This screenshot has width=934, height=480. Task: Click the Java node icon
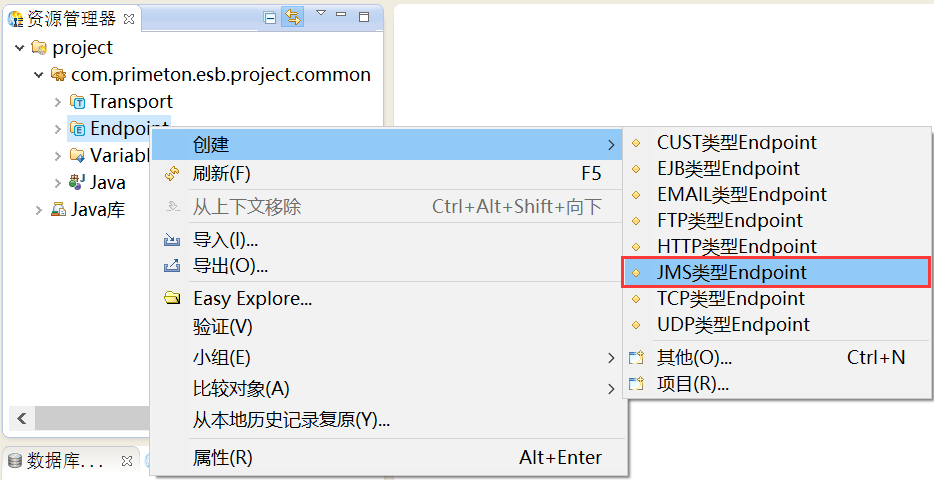point(77,182)
